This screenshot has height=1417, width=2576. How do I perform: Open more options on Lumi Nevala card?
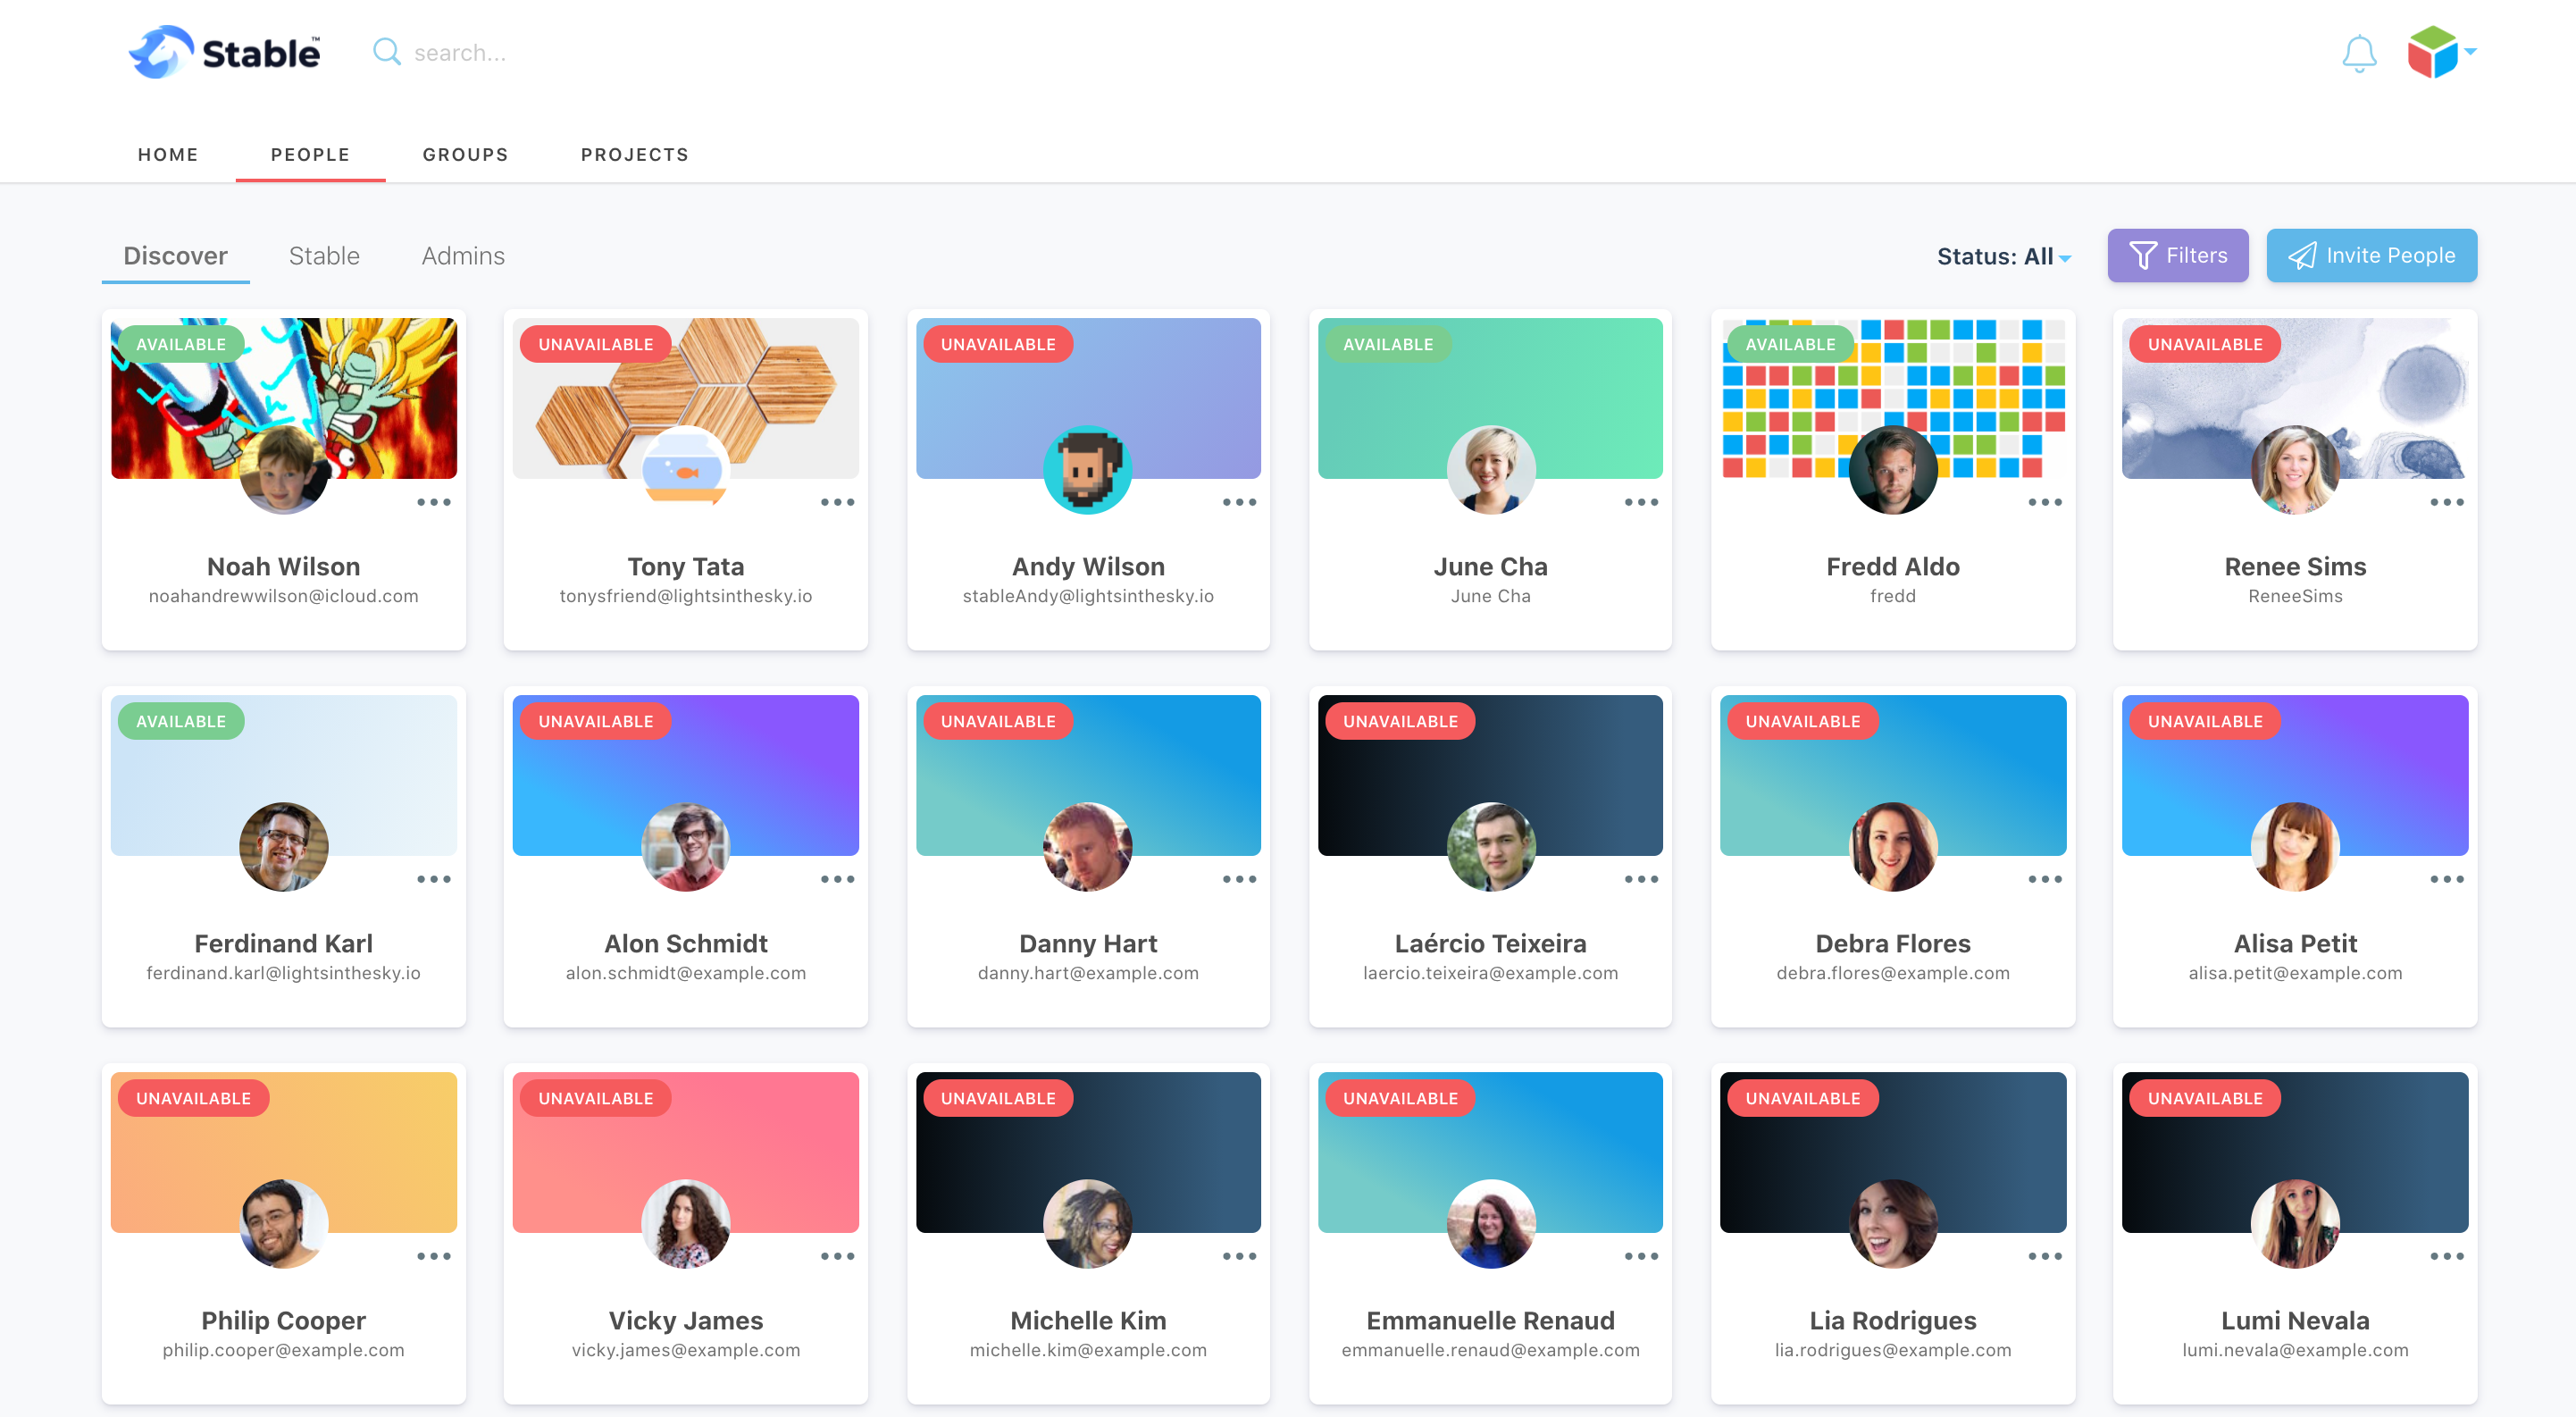2447,1256
